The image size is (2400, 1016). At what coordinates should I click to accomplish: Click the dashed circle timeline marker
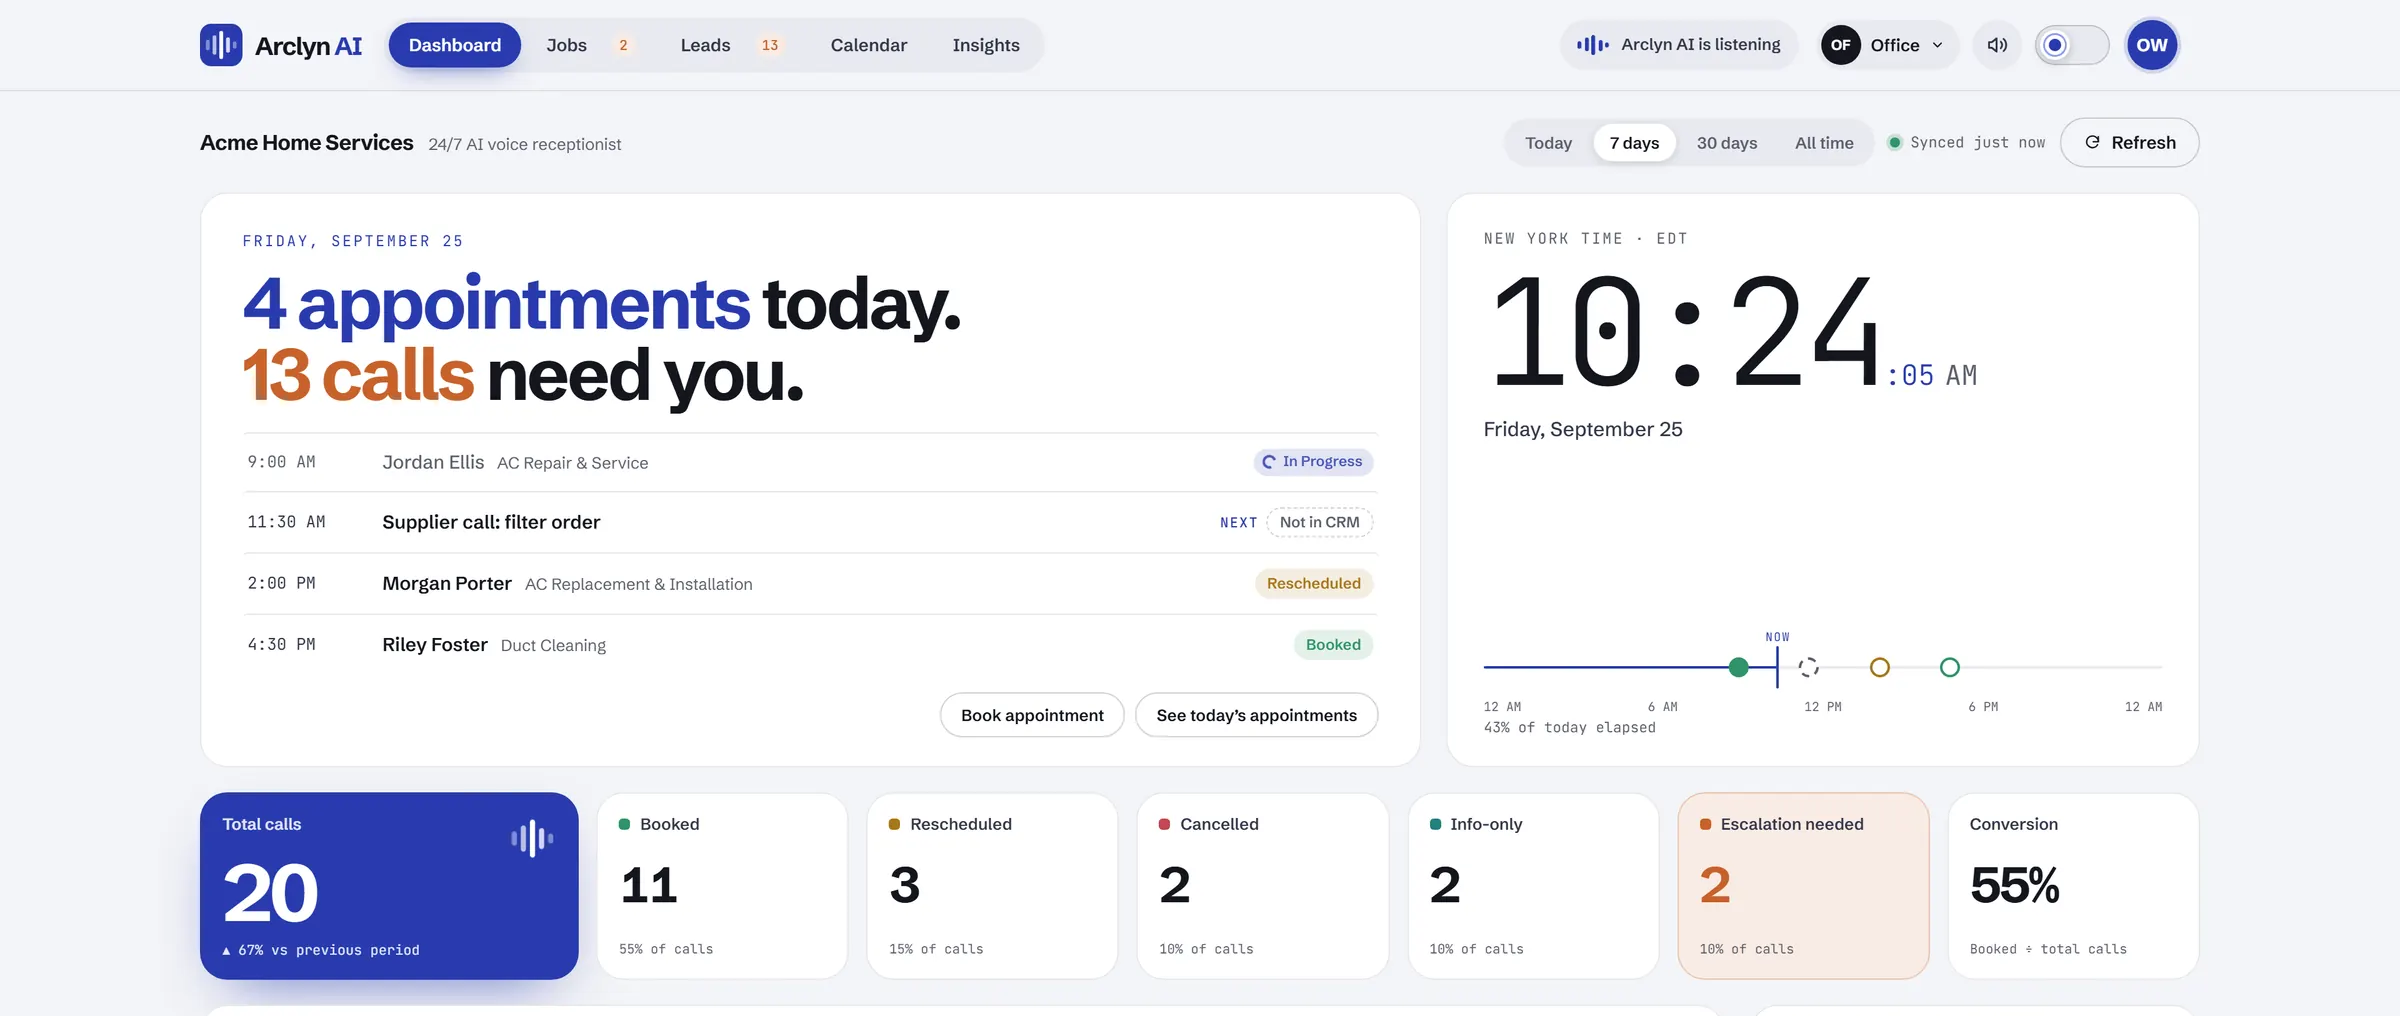coord(1808,667)
